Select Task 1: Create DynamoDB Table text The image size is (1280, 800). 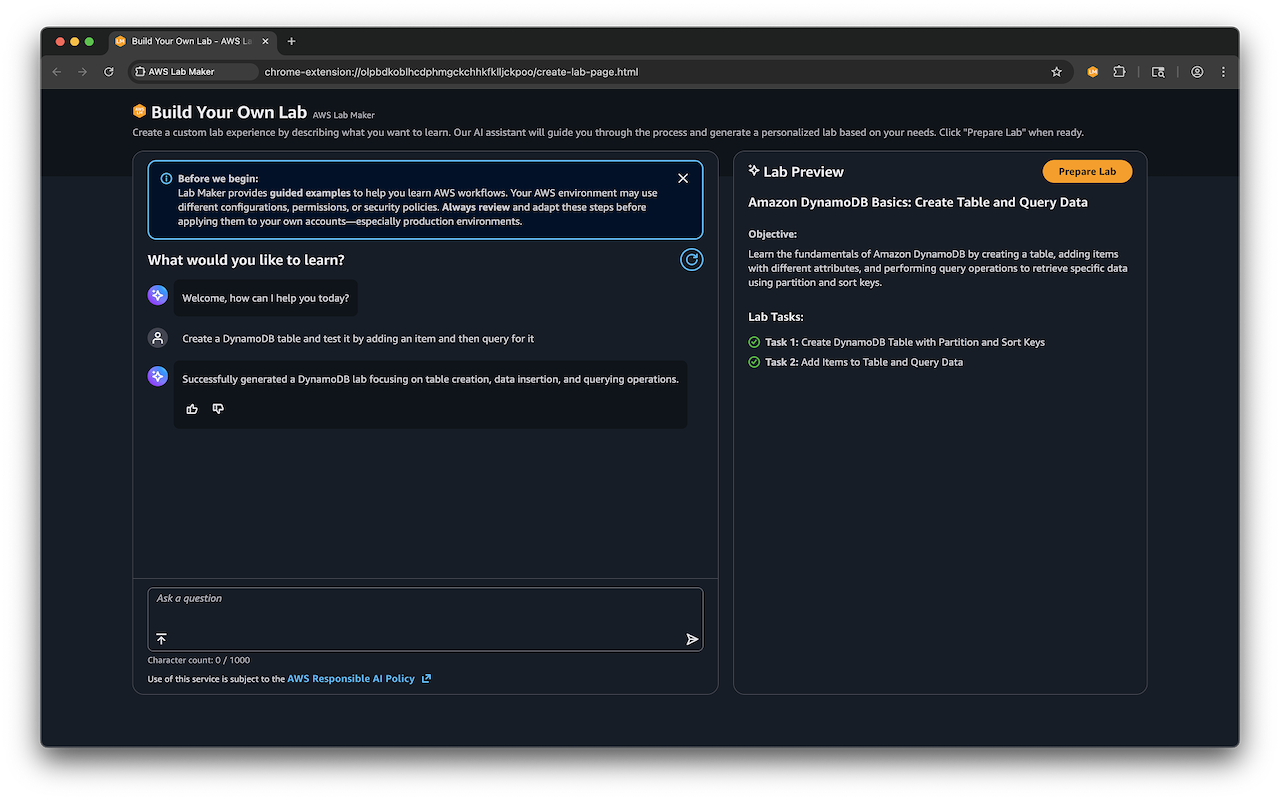point(905,342)
